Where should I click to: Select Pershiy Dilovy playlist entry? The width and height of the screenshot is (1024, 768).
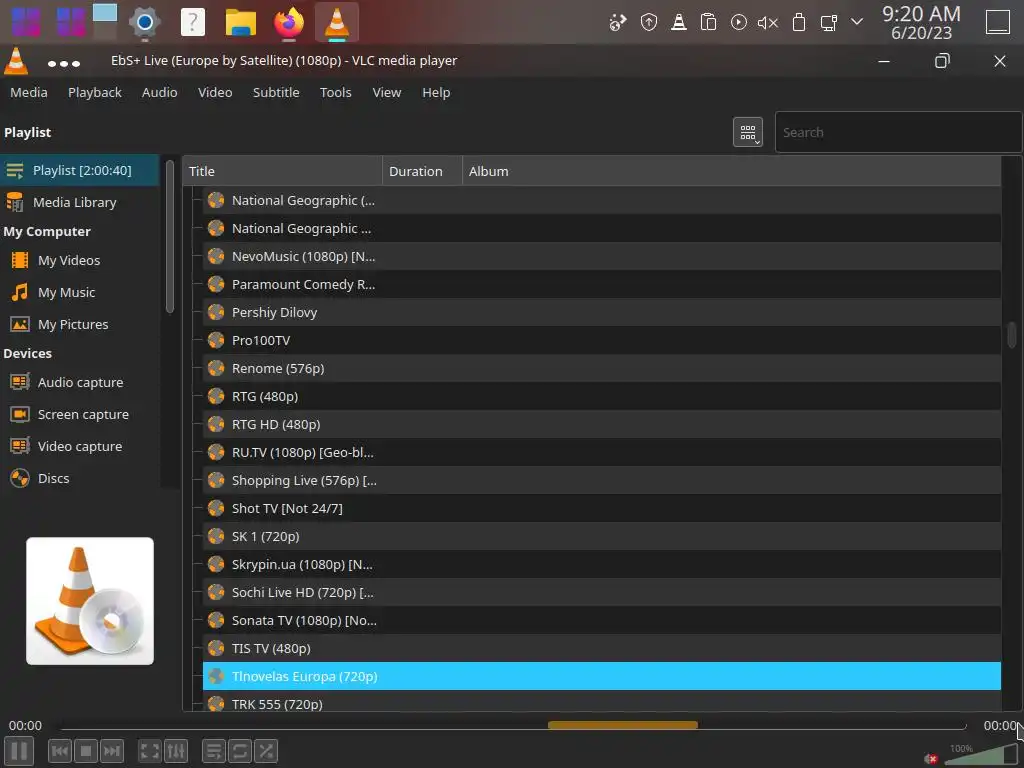pyautogui.click(x=601, y=313)
